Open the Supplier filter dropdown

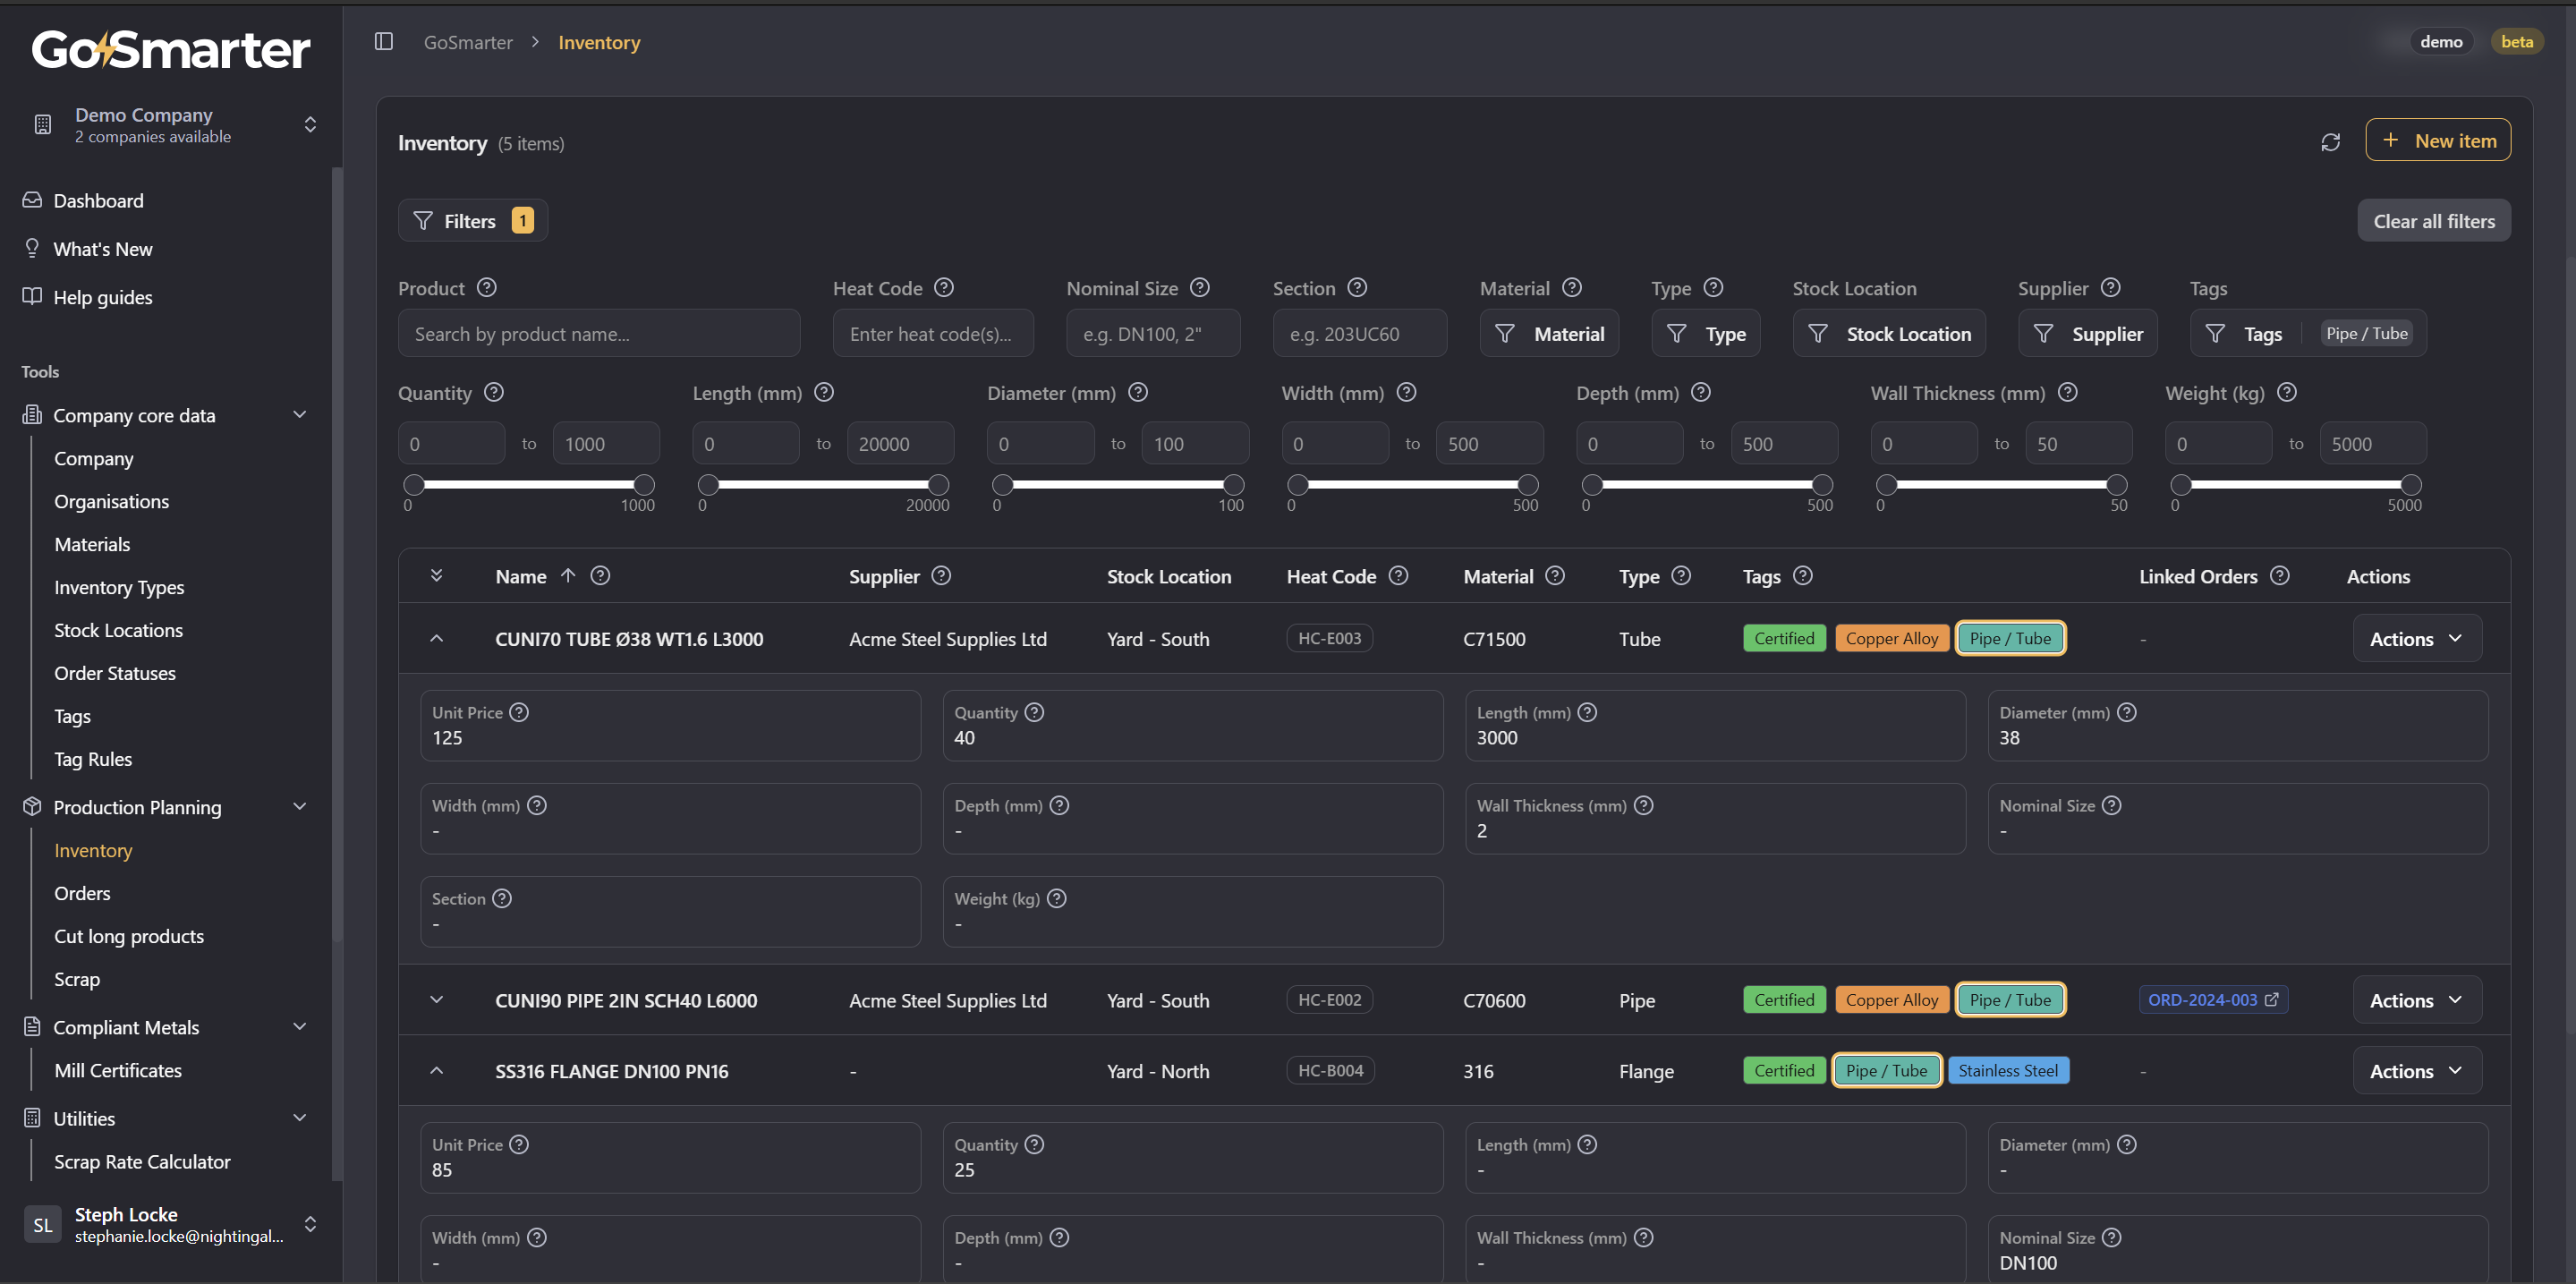(x=2088, y=334)
